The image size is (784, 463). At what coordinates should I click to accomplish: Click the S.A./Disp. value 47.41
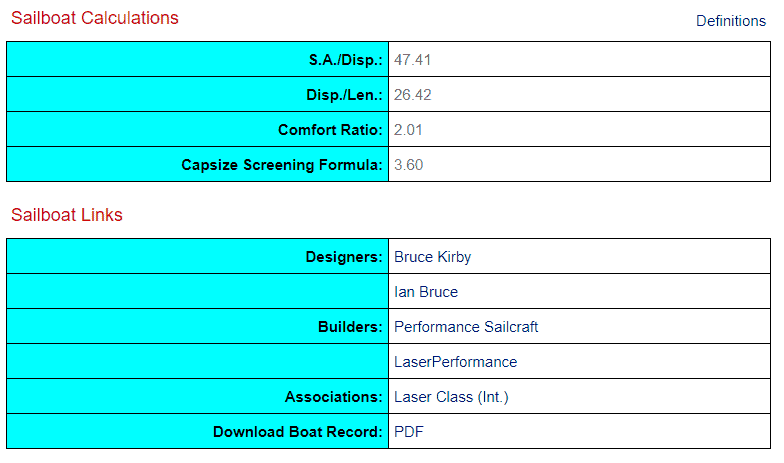click(412, 60)
